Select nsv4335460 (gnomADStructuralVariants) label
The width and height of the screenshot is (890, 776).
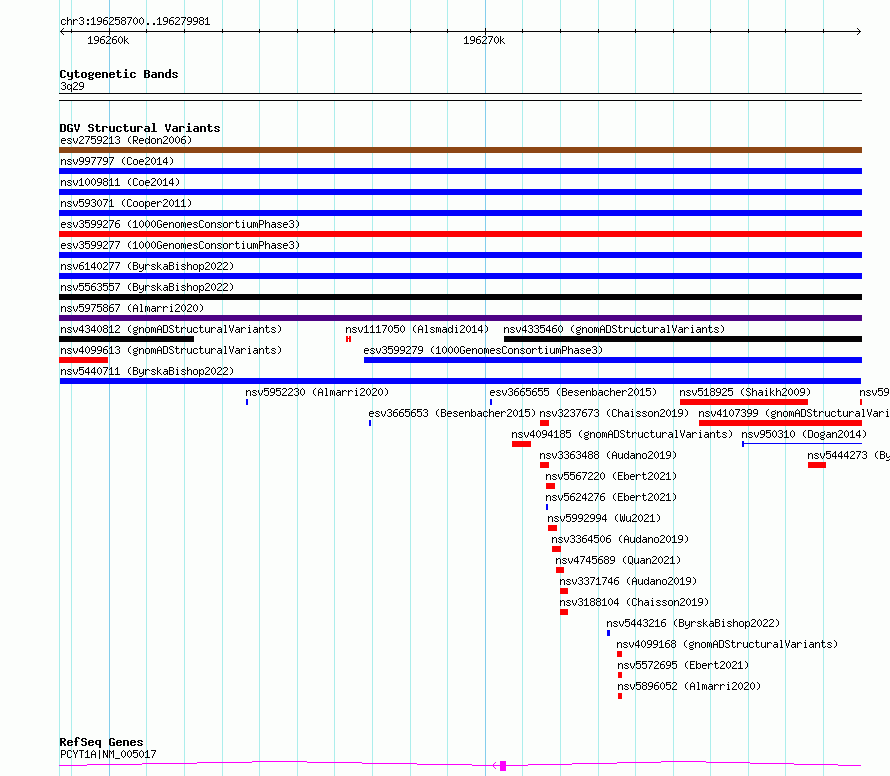(x=614, y=329)
